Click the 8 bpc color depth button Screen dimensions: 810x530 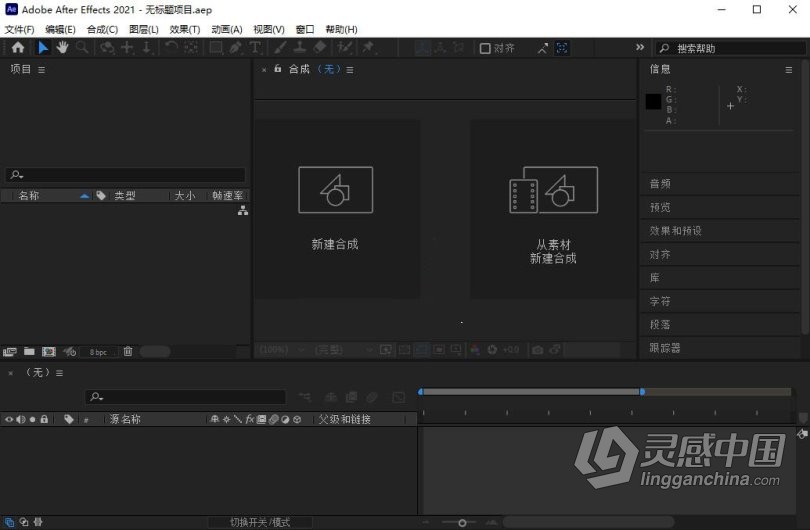pyautogui.click(x=98, y=352)
